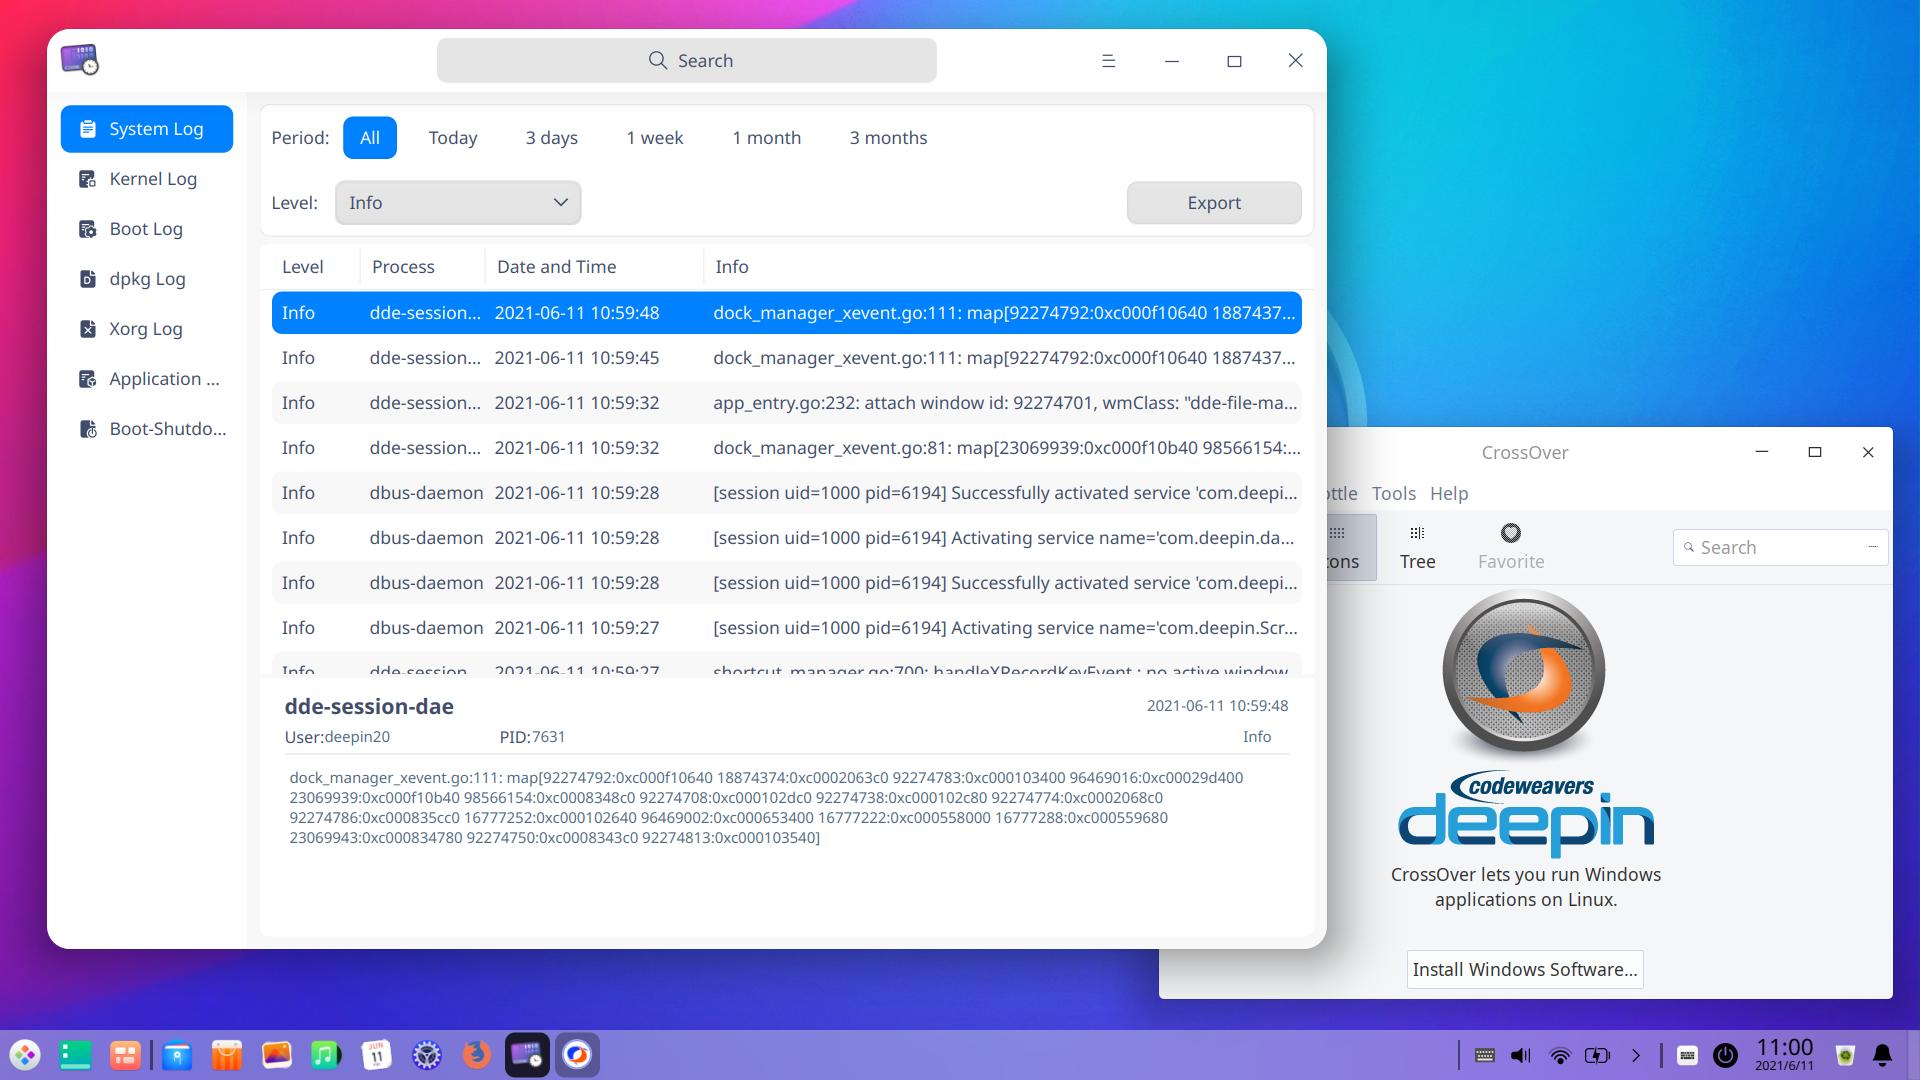Image resolution: width=1920 pixels, height=1080 pixels.
Task: Open the Log Viewer hamburger menu
Action: pos(1108,61)
